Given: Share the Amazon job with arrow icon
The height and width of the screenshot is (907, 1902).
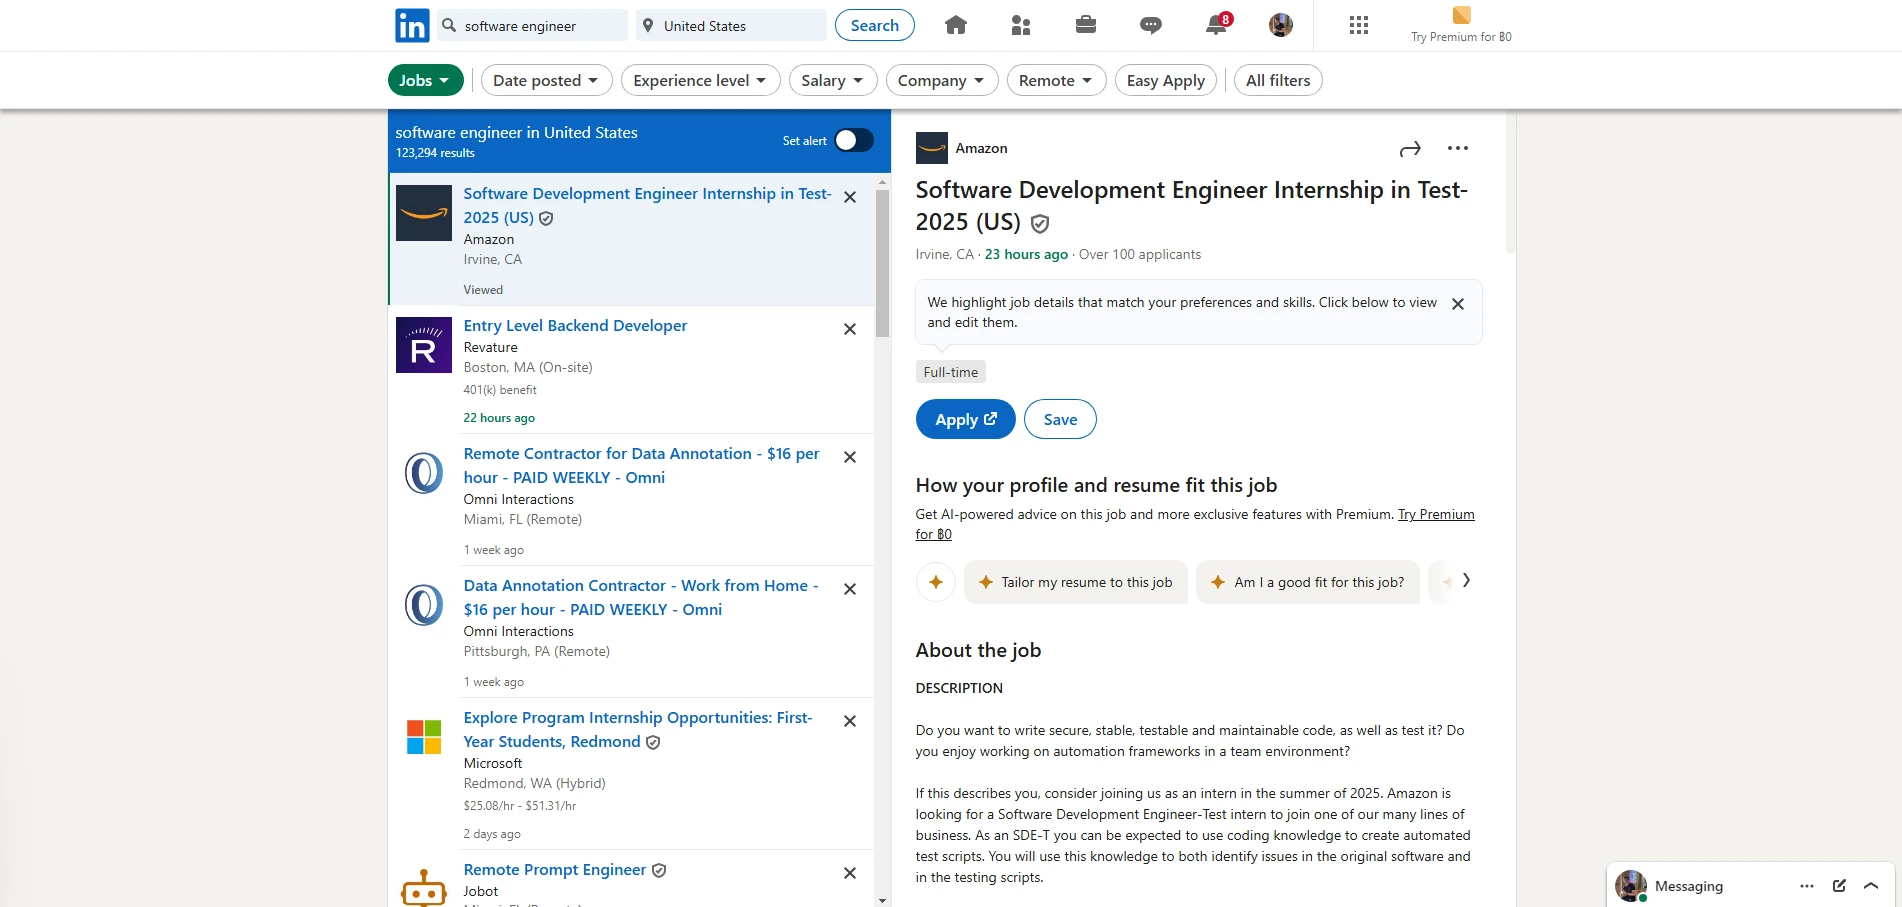Looking at the screenshot, I should pyautogui.click(x=1410, y=149).
